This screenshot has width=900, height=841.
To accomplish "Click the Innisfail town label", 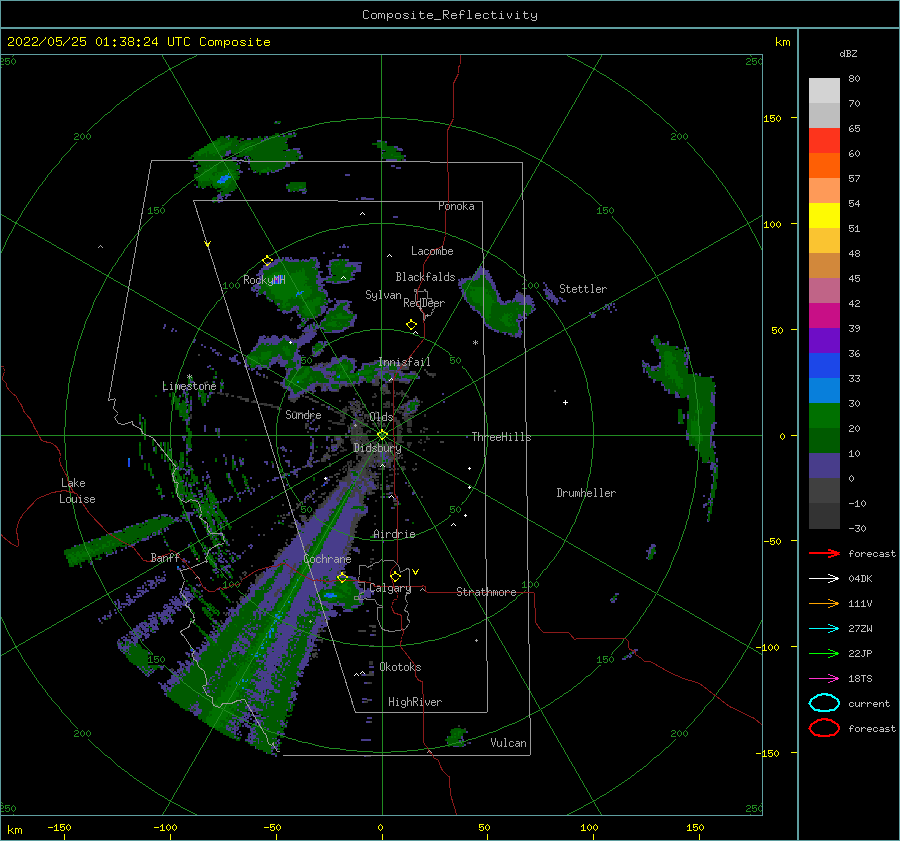I will click(x=404, y=362).
